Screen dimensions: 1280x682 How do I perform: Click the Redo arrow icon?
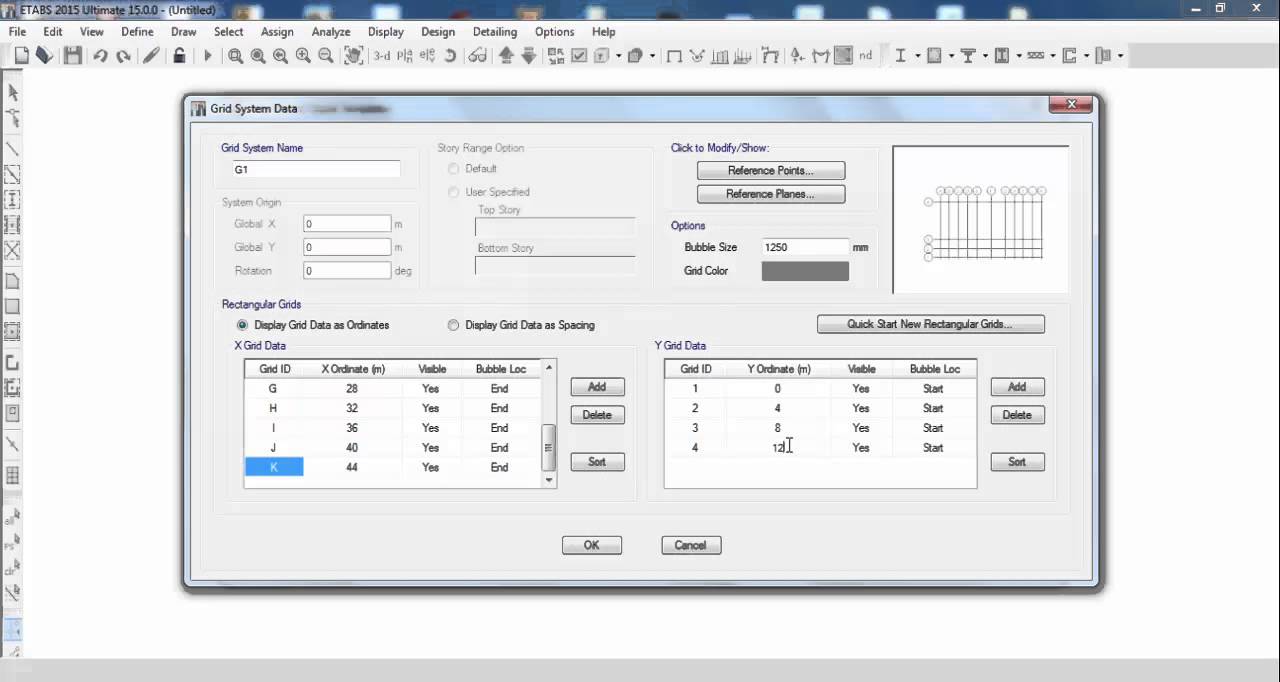[x=123, y=56]
